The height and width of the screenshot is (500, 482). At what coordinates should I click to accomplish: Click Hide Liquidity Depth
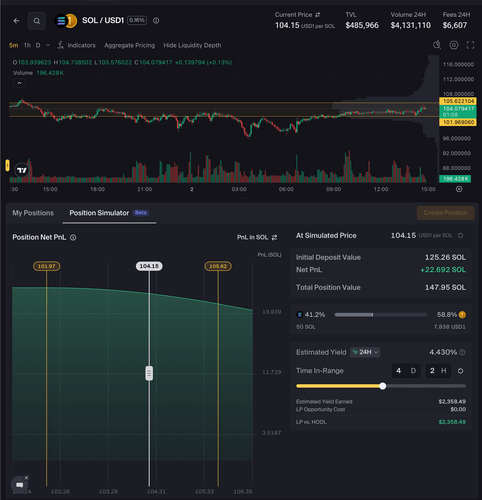point(192,45)
